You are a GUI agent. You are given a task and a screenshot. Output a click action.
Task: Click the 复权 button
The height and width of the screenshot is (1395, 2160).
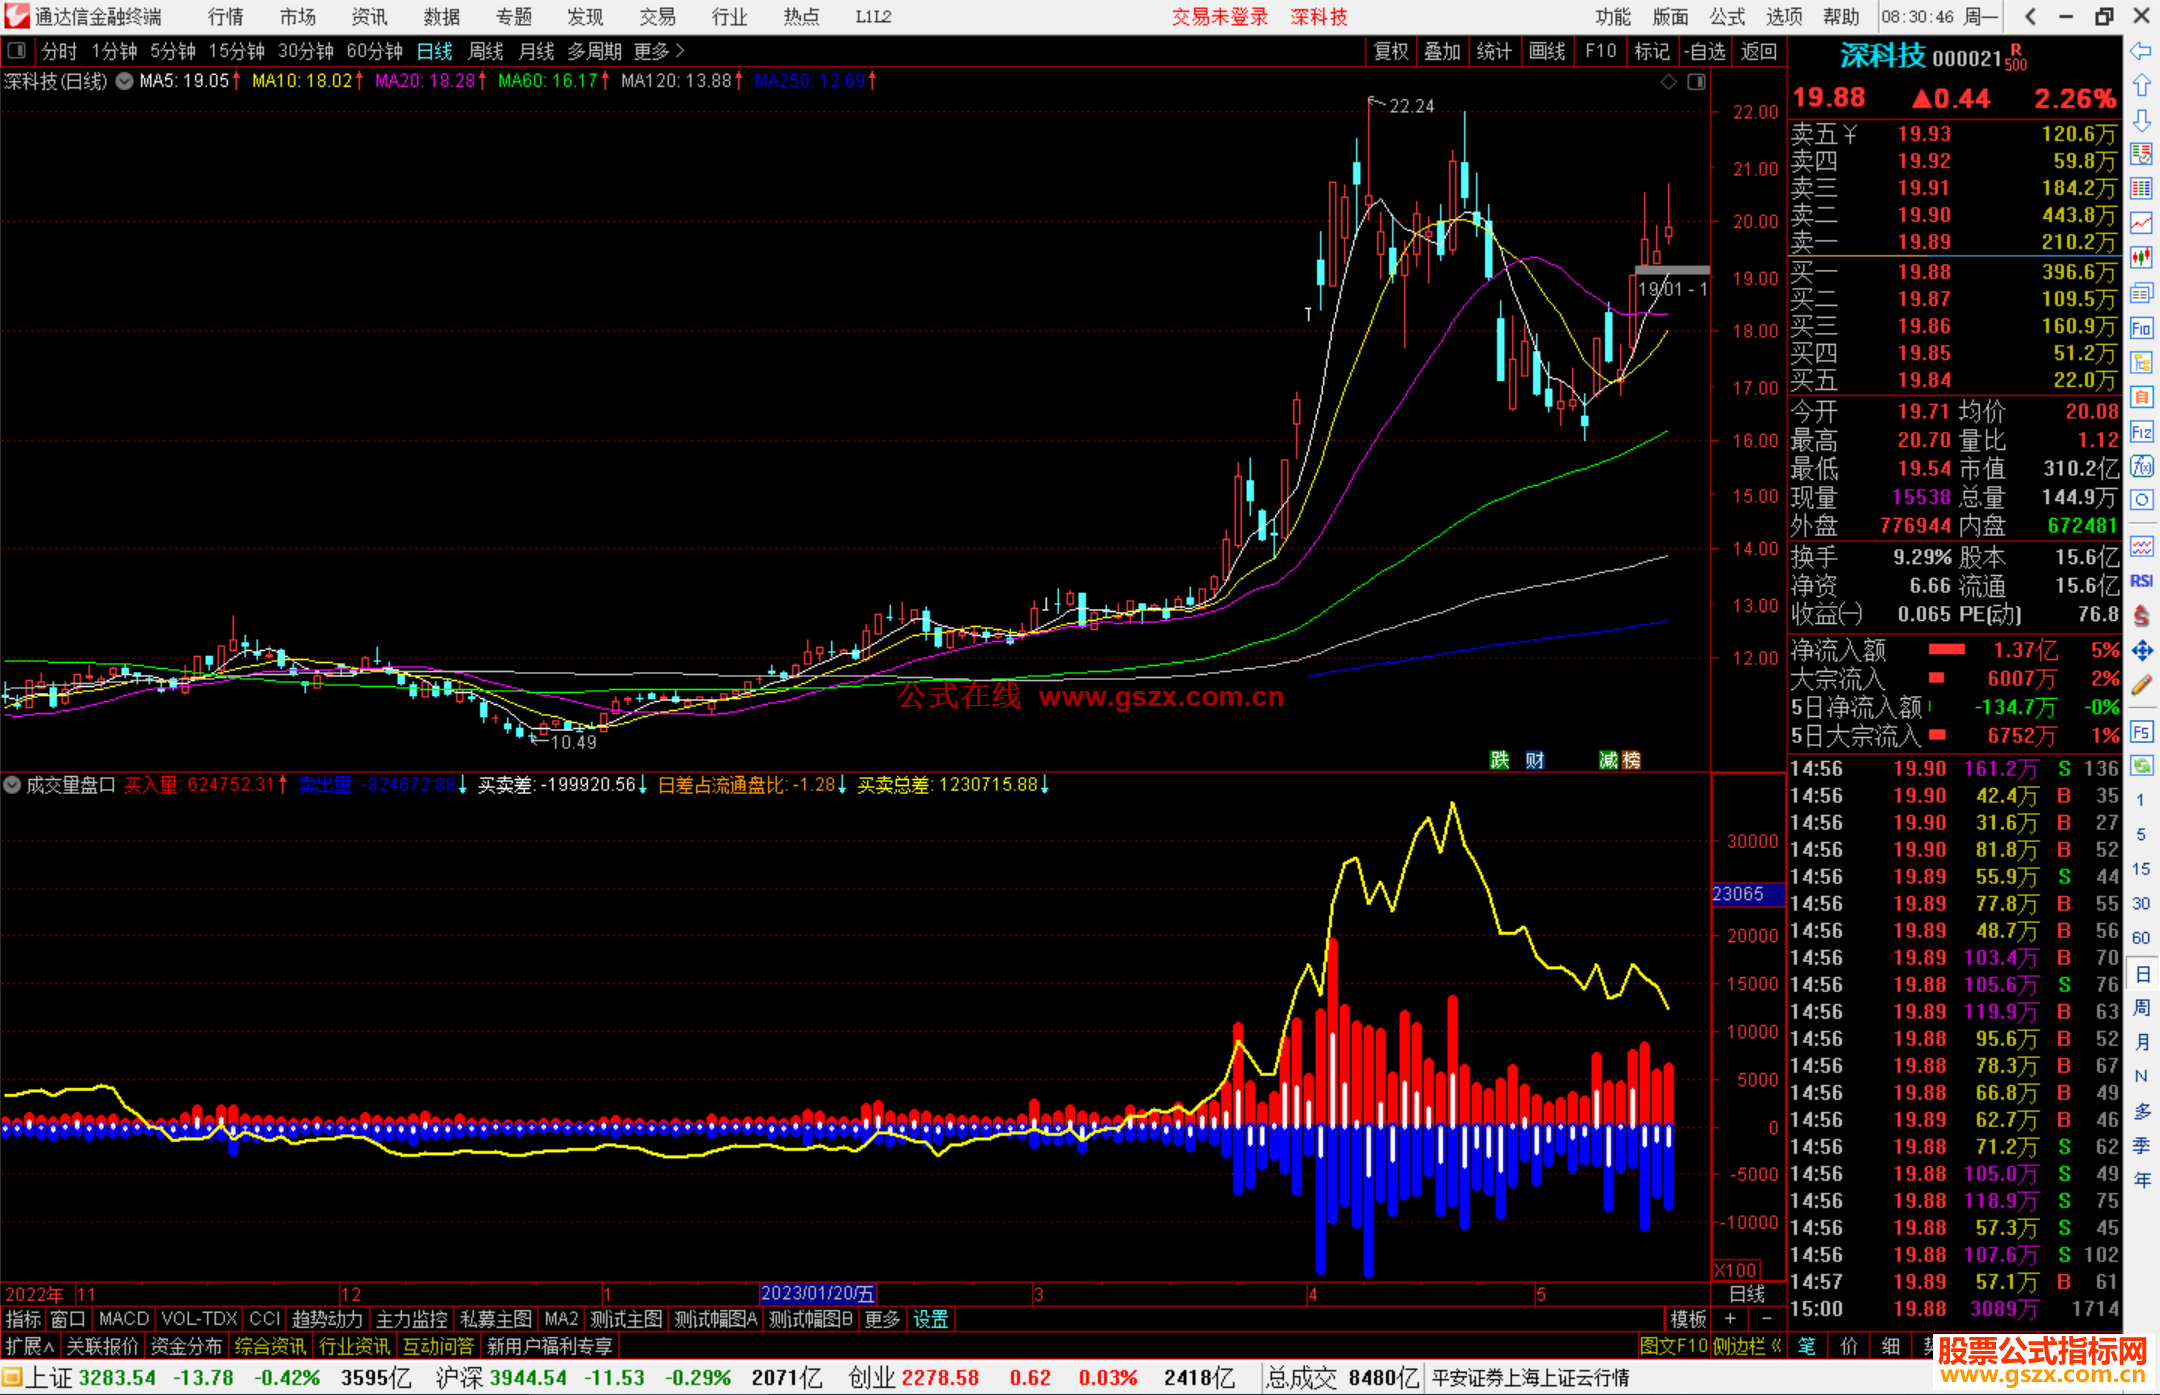click(x=1391, y=51)
